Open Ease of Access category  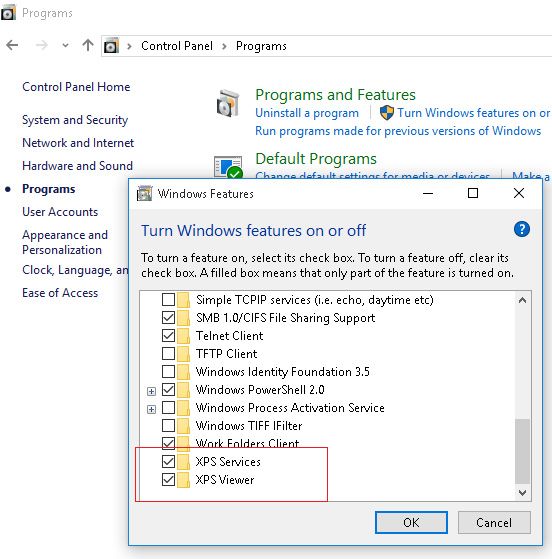pyautogui.click(x=60, y=293)
